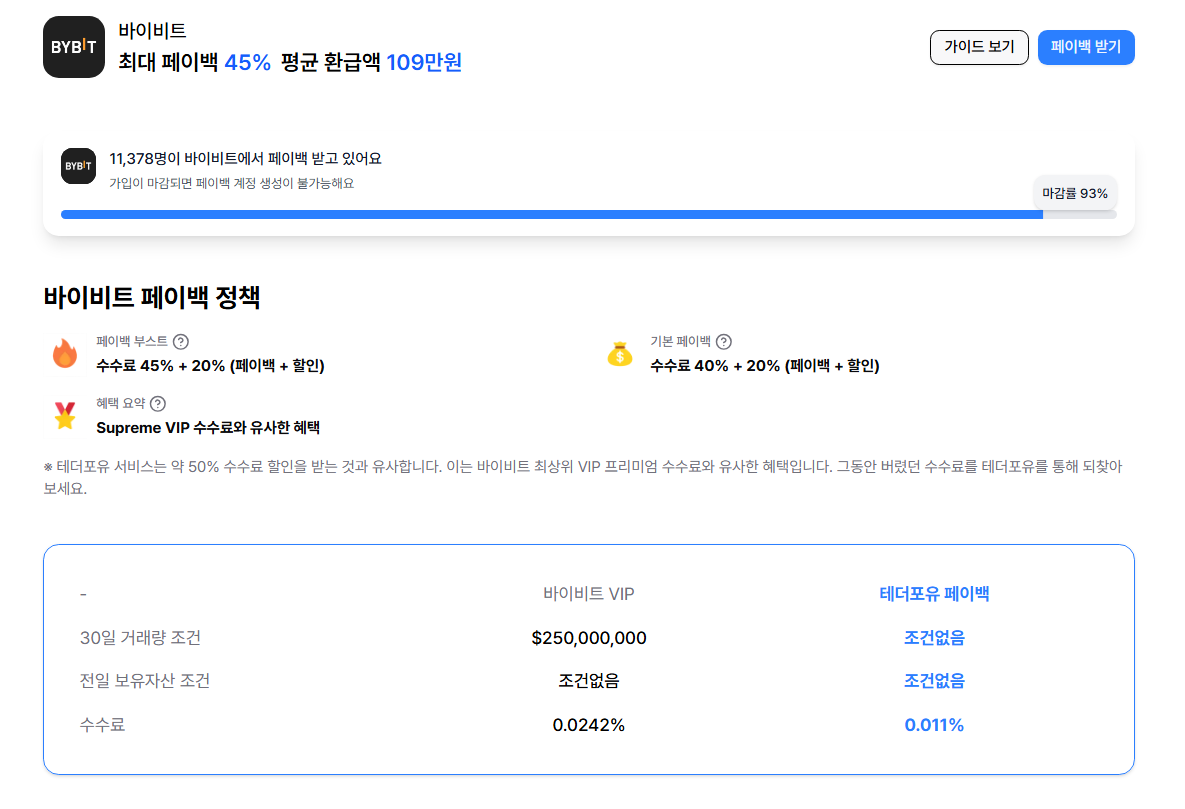
Task: Open help tooltip next to 기본 페이백
Action: pyautogui.click(x=723, y=342)
